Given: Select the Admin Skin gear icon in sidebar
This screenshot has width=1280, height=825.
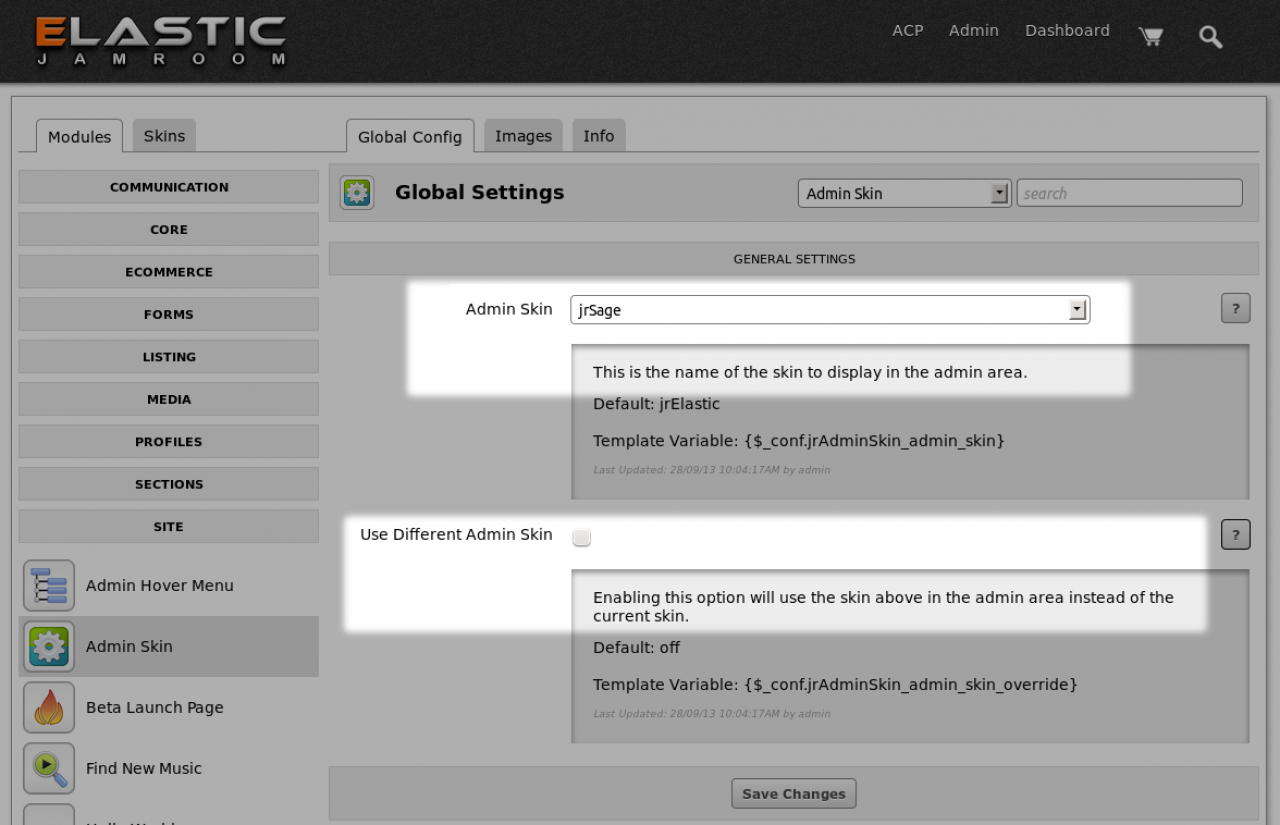Looking at the screenshot, I should click(x=48, y=647).
